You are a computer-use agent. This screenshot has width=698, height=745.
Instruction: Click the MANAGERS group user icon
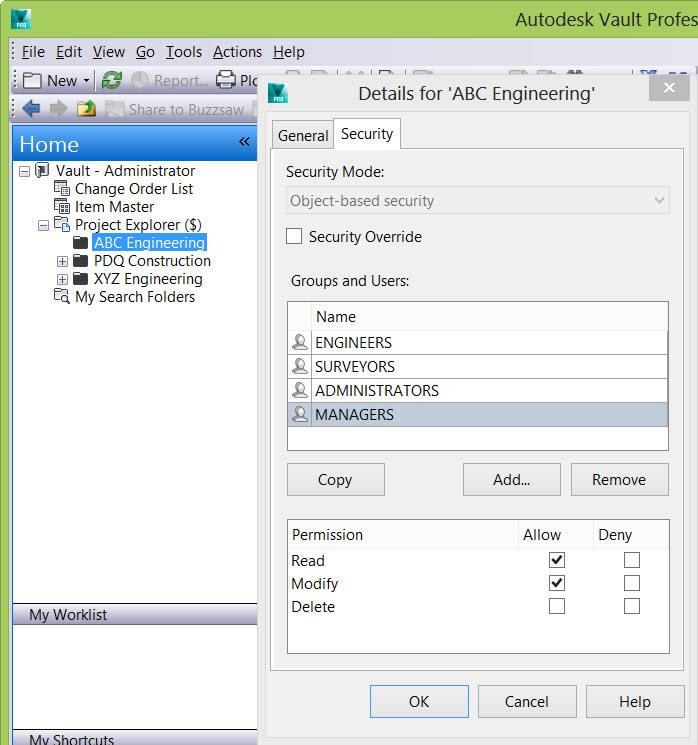click(x=300, y=414)
